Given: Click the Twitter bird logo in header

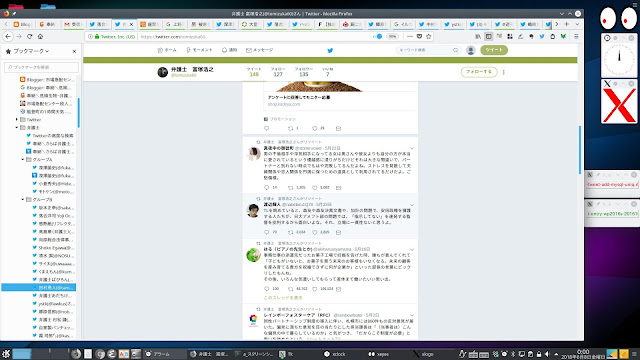Looking at the screenshot, I should pos(330,50).
